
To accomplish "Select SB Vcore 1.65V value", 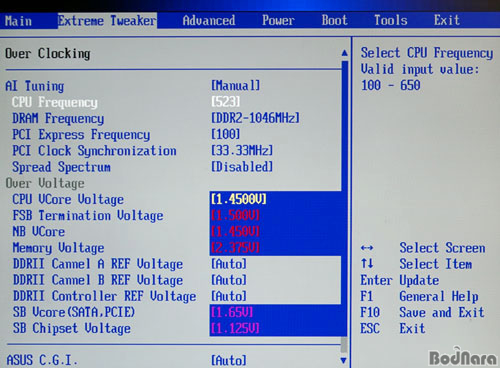I will tap(232, 312).
